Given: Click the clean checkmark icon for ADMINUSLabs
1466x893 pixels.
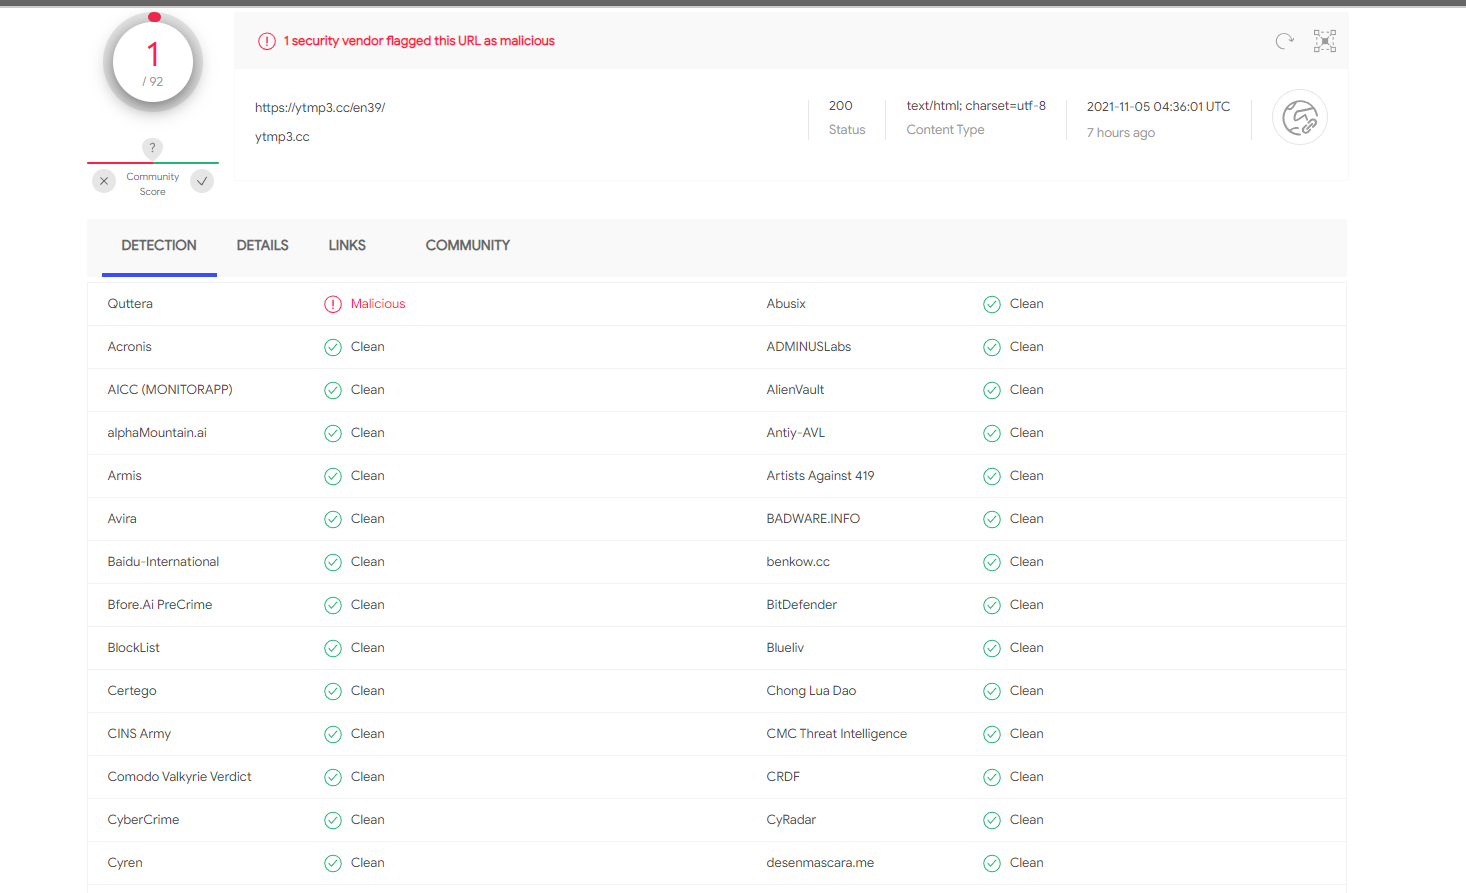Looking at the screenshot, I should tap(992, 347).
